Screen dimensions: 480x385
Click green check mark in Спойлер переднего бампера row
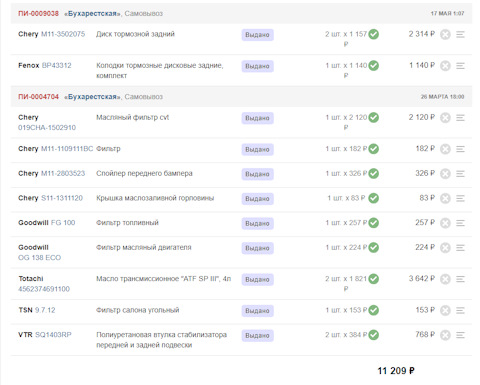point(374,173)
